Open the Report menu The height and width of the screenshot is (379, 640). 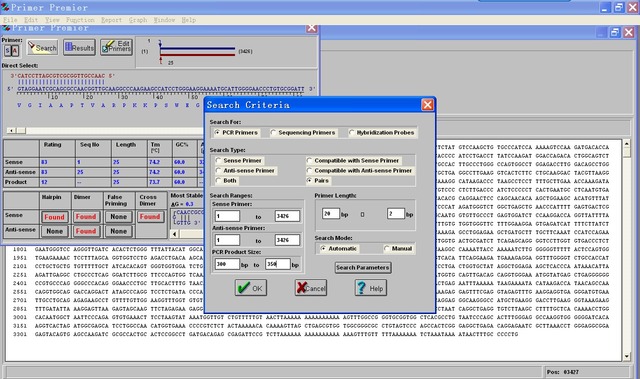111,20
